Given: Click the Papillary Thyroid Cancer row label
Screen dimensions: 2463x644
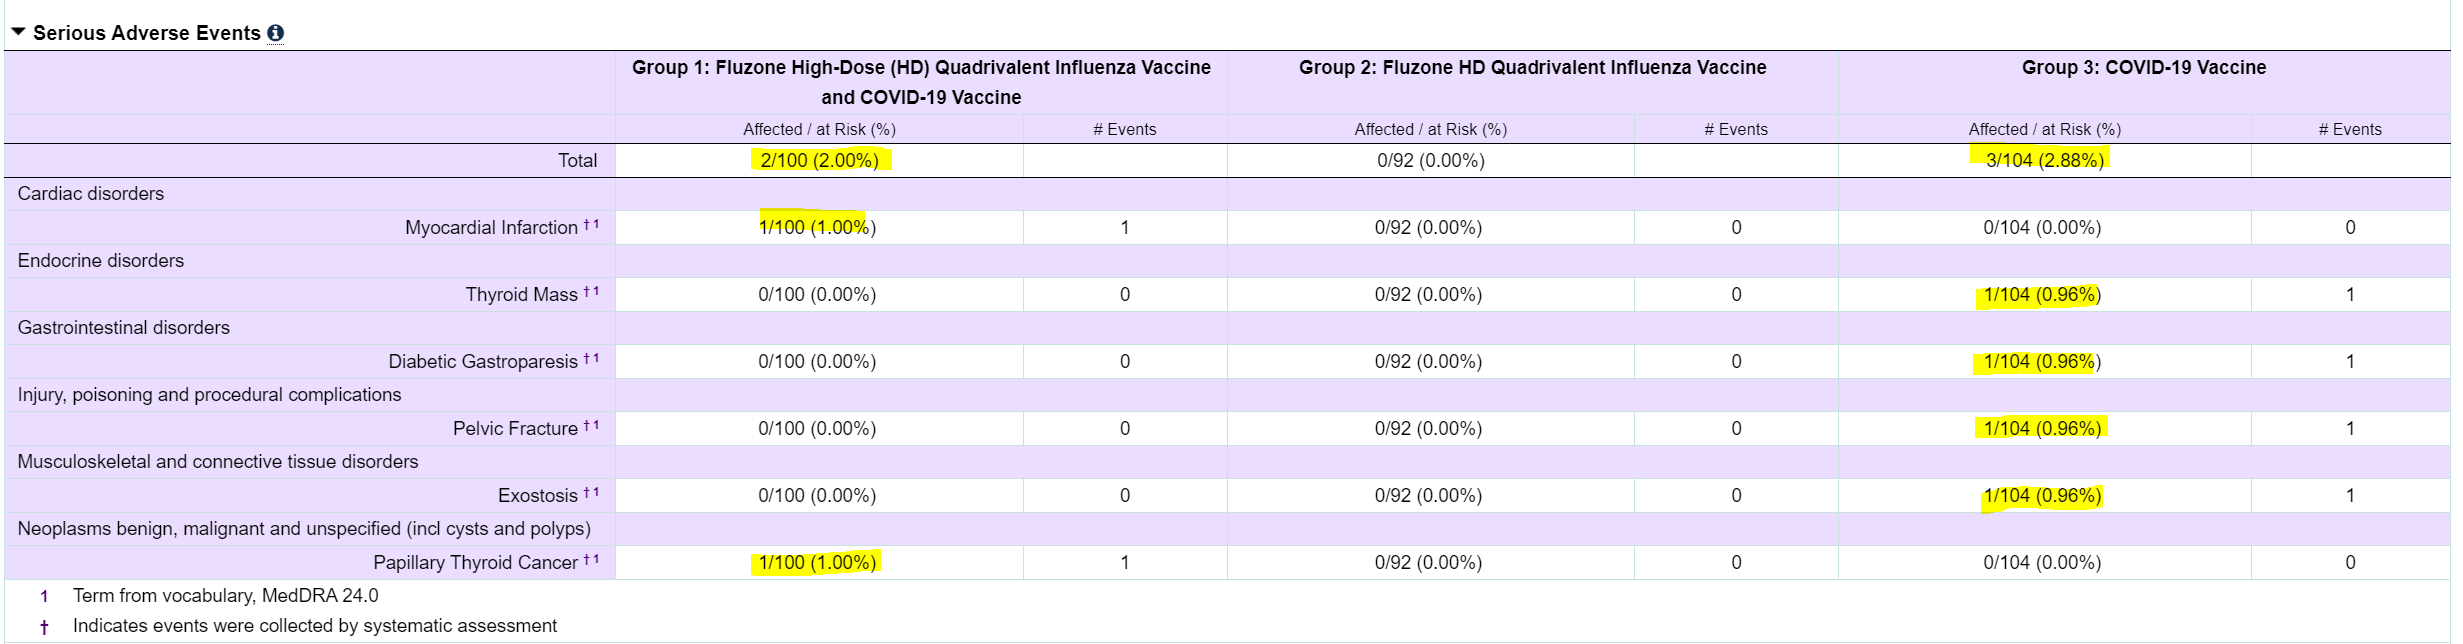Looking at the screenshot, I should 475,562.
